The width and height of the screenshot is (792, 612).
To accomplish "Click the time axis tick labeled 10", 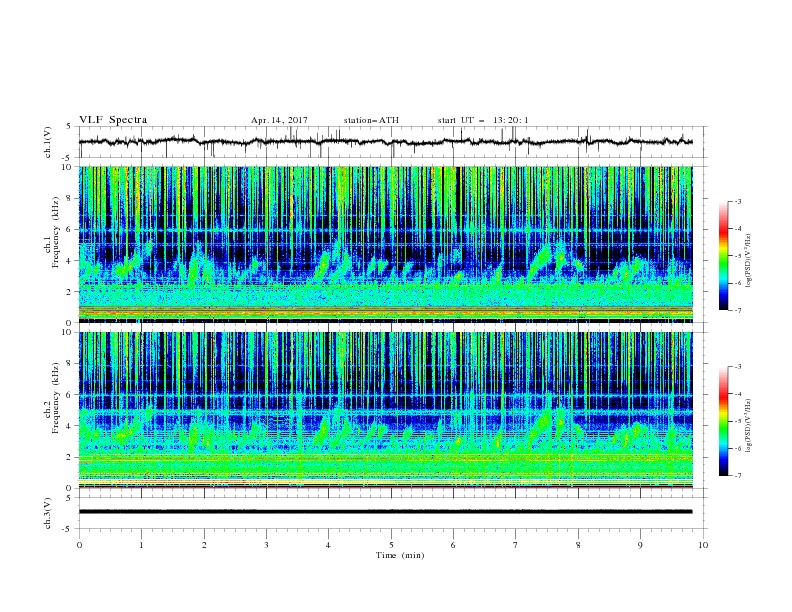I will 703,545.
